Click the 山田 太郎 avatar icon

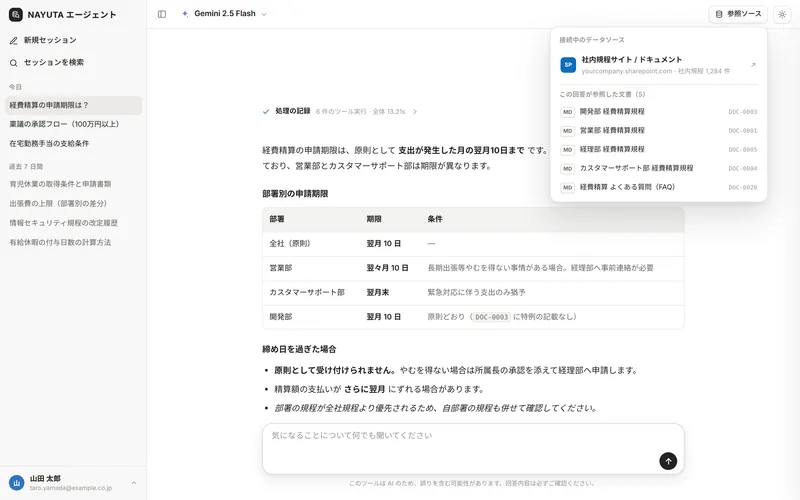click(x=16, y=483)
